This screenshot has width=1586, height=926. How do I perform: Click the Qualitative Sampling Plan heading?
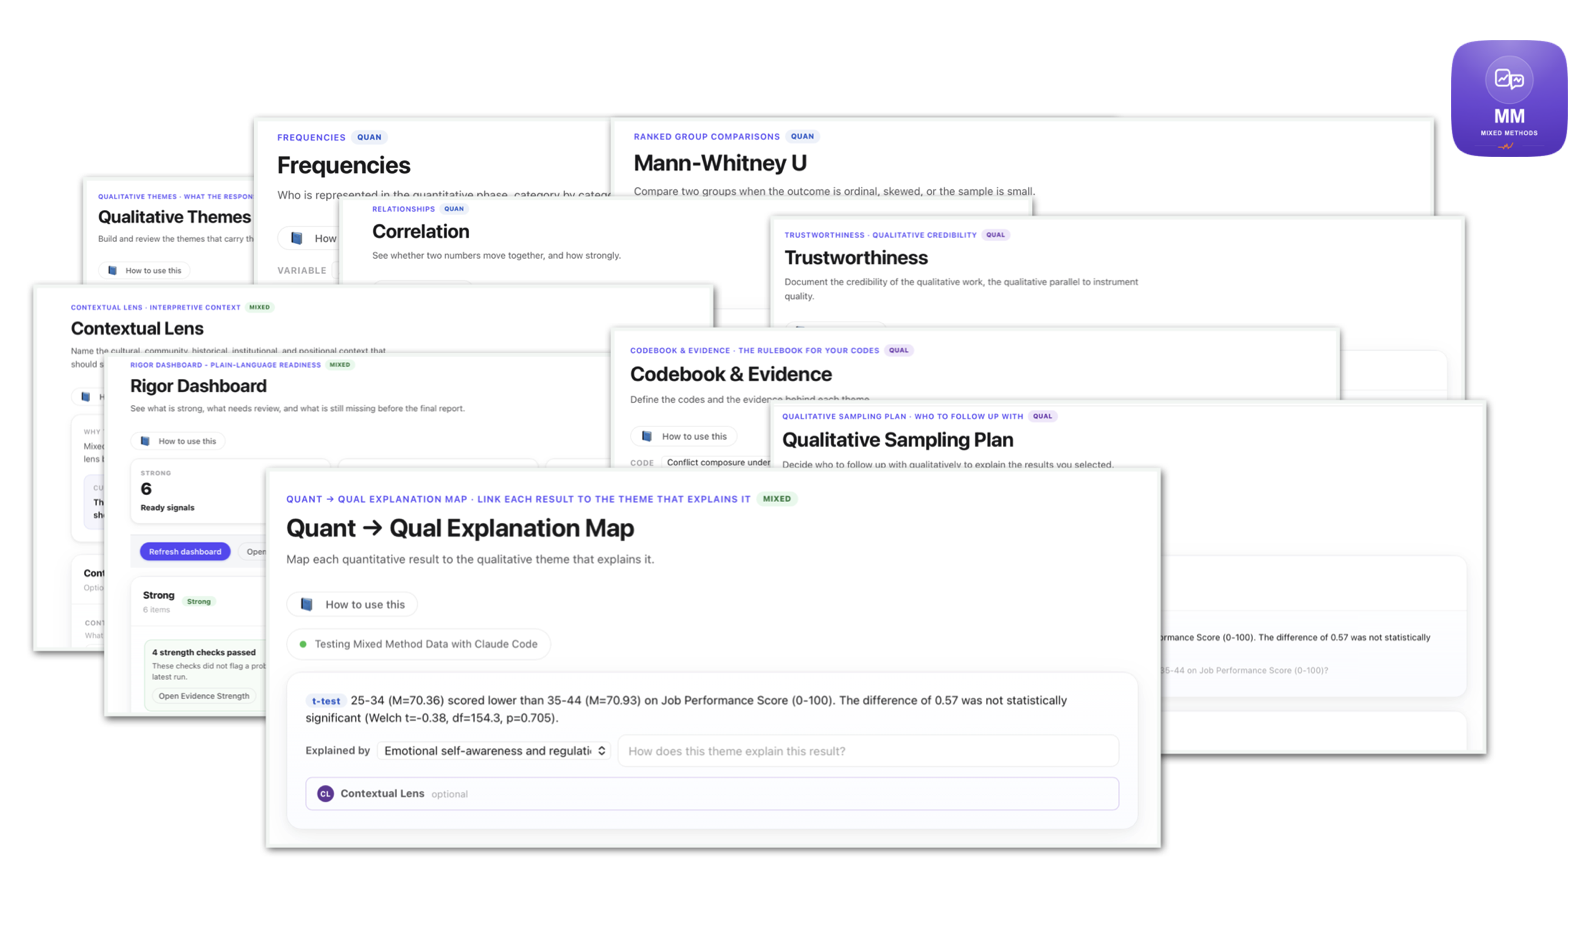click(x=898, y=440)
